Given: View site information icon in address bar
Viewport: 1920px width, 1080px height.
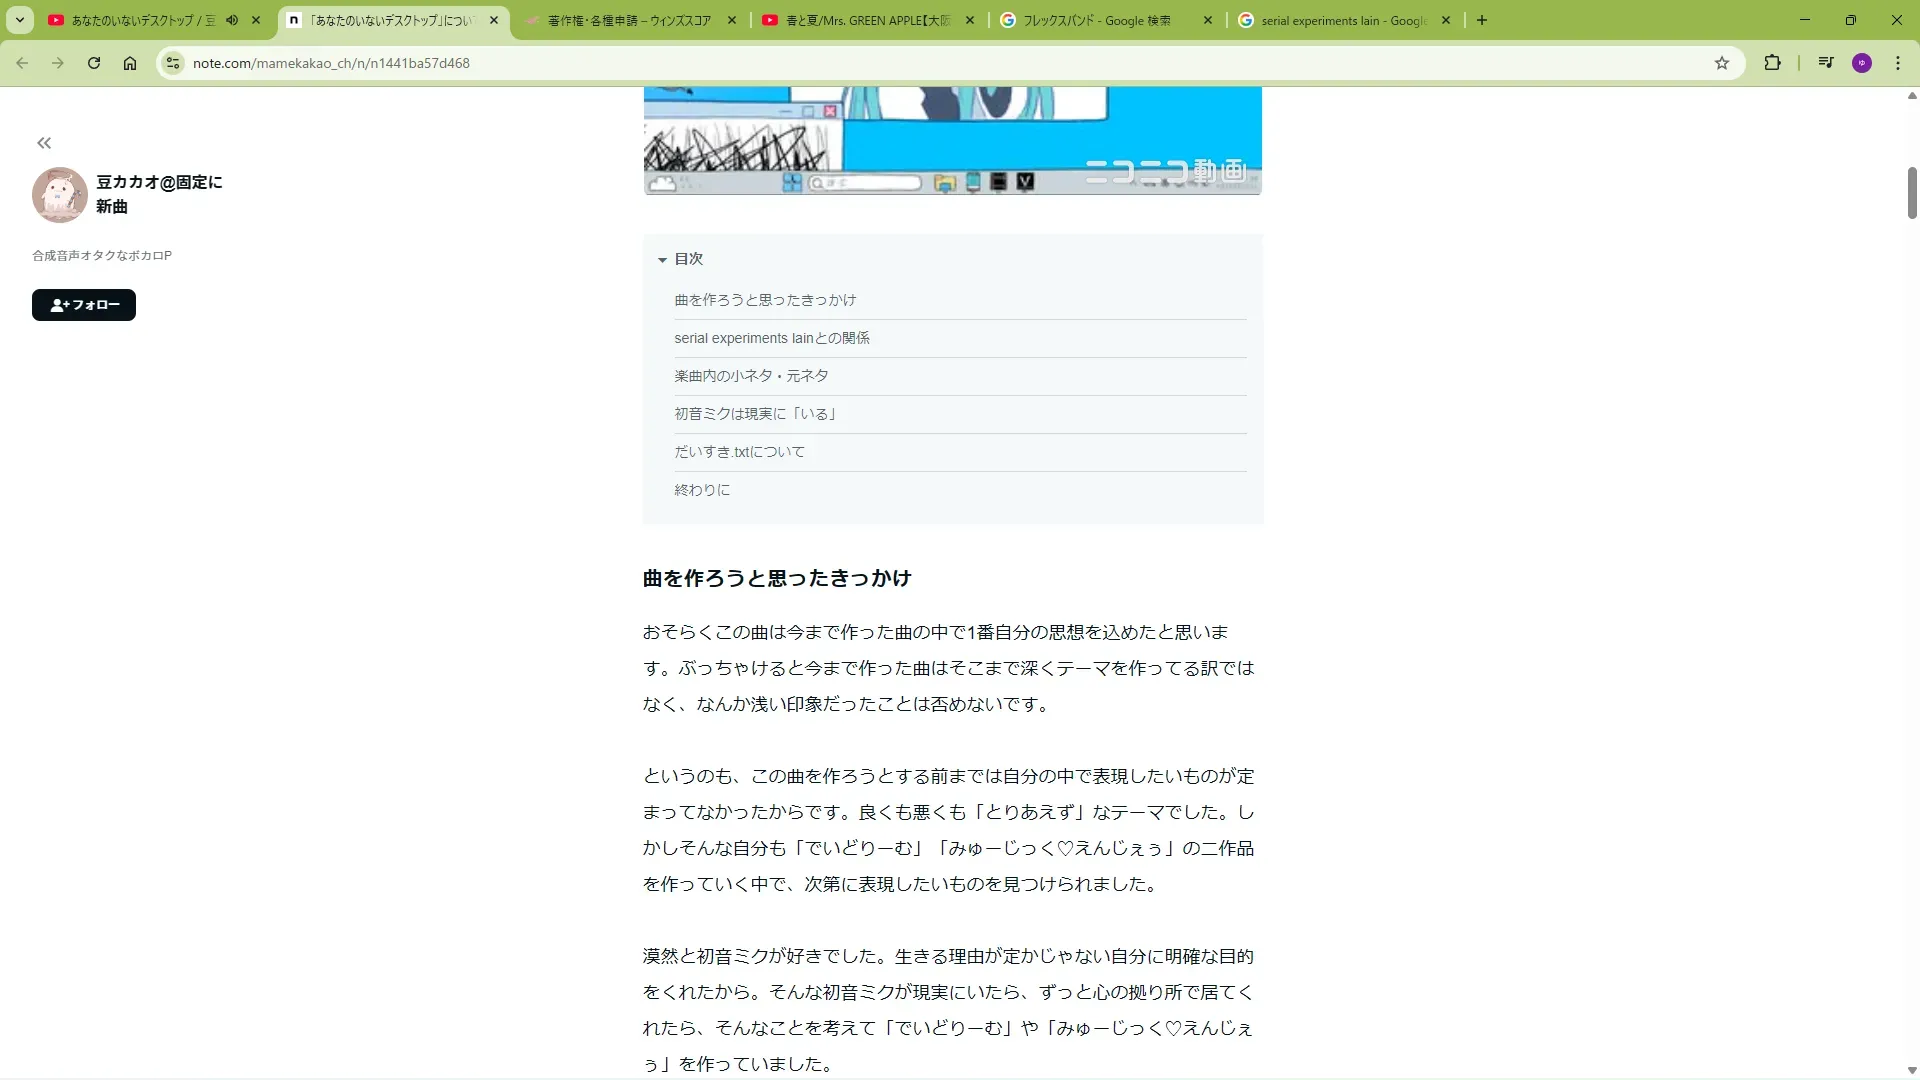Looking at the screenshot, I should pos(173,63).
